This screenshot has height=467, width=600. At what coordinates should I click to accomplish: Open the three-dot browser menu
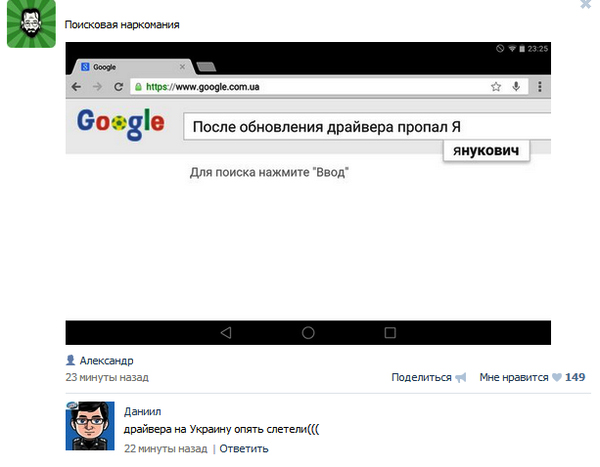tap(540, 87)
